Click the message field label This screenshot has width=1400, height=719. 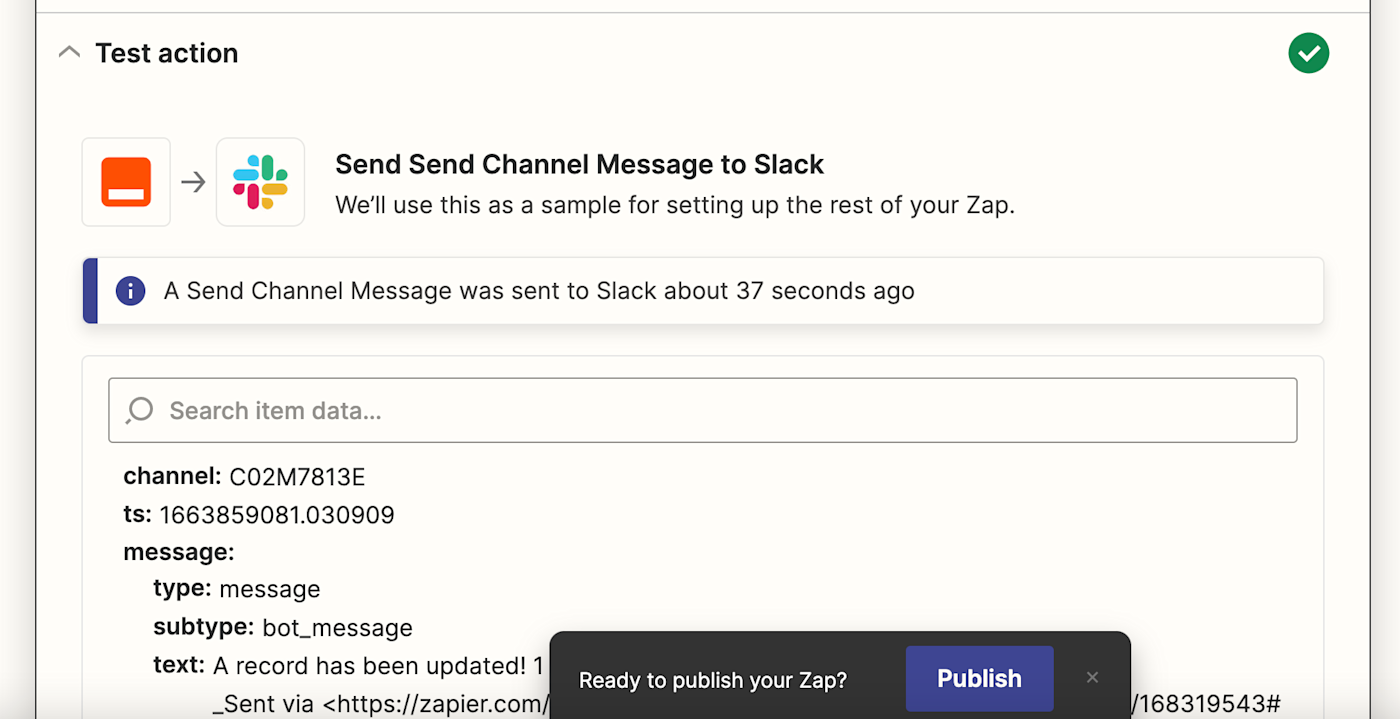tap(178, 552)
